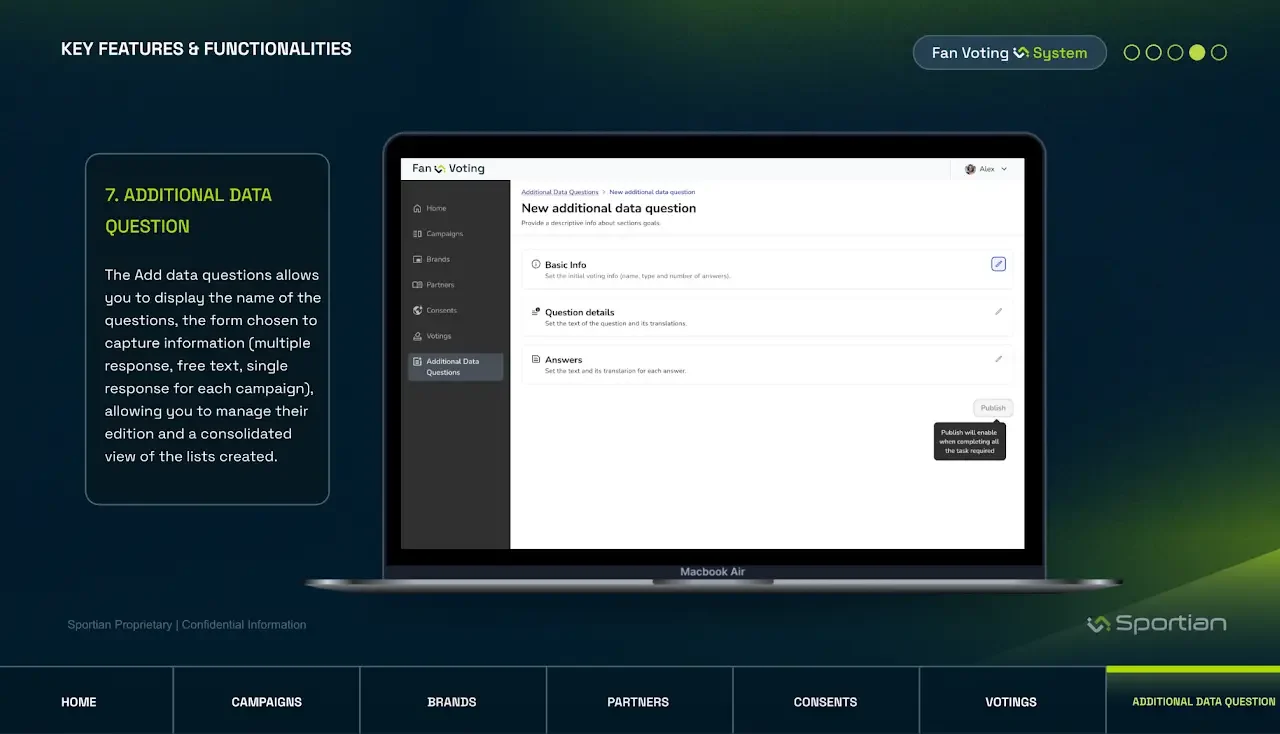
Task: Go to the CAMPAIGNS bottom tab
Action: (266, 702)
